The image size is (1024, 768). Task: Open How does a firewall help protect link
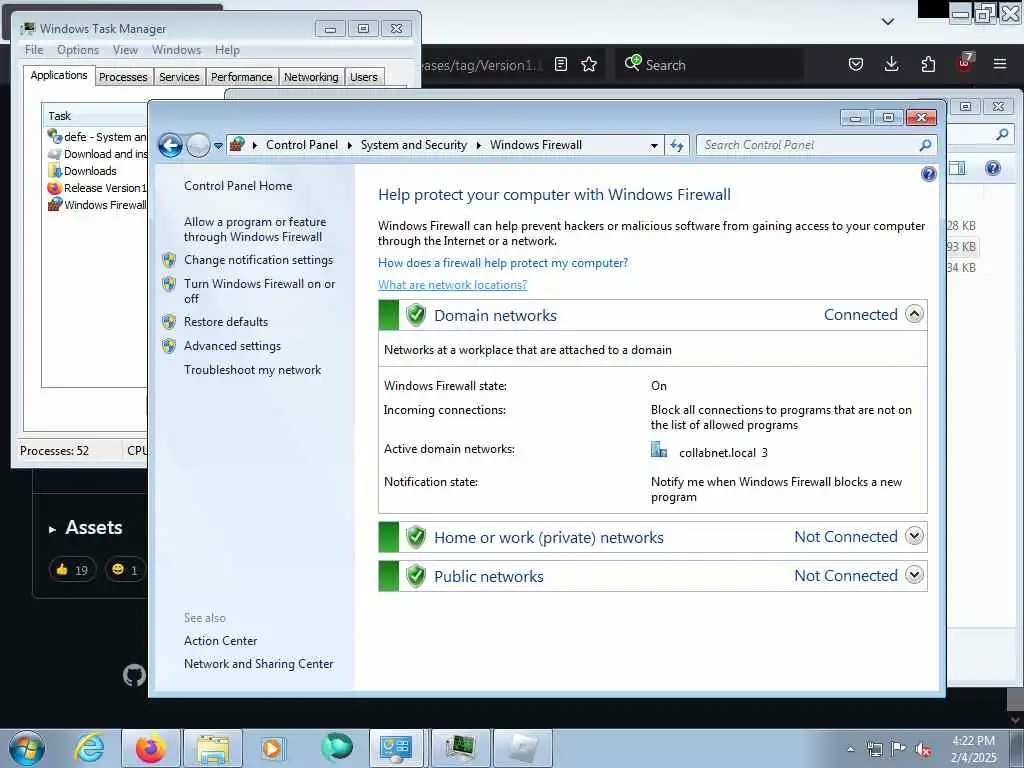[x=503, y=263]
